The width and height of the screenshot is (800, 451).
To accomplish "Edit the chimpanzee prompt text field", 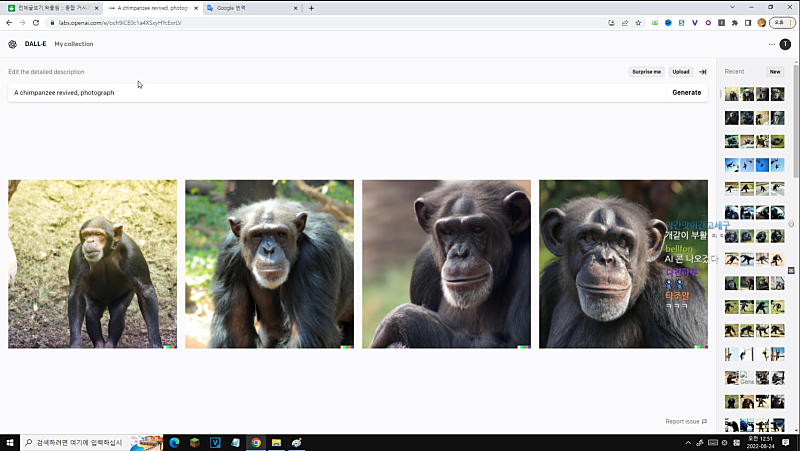I will pyautogui.click(x=330, y=92).
